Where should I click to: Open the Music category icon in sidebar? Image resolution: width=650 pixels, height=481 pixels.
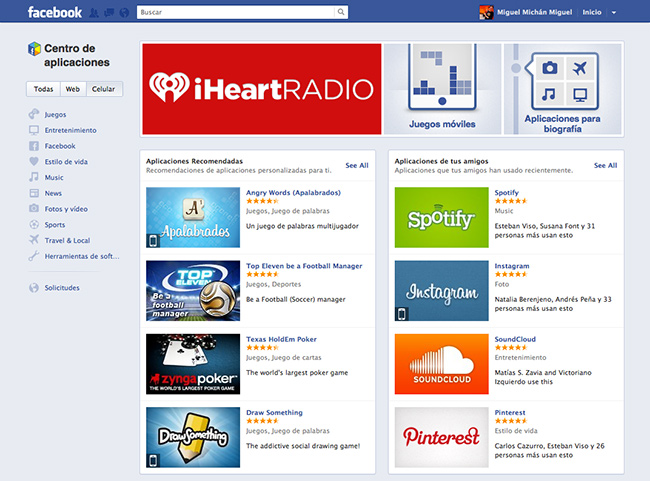(34, 177)
